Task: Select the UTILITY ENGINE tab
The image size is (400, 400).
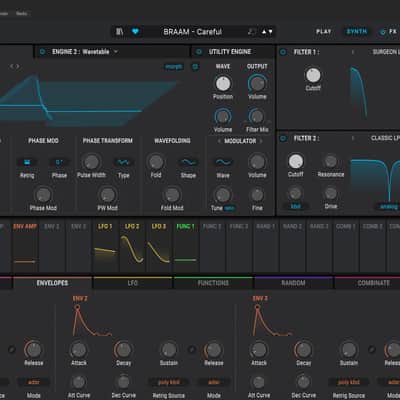Action: pyautogui.click(x=230, y=52)
